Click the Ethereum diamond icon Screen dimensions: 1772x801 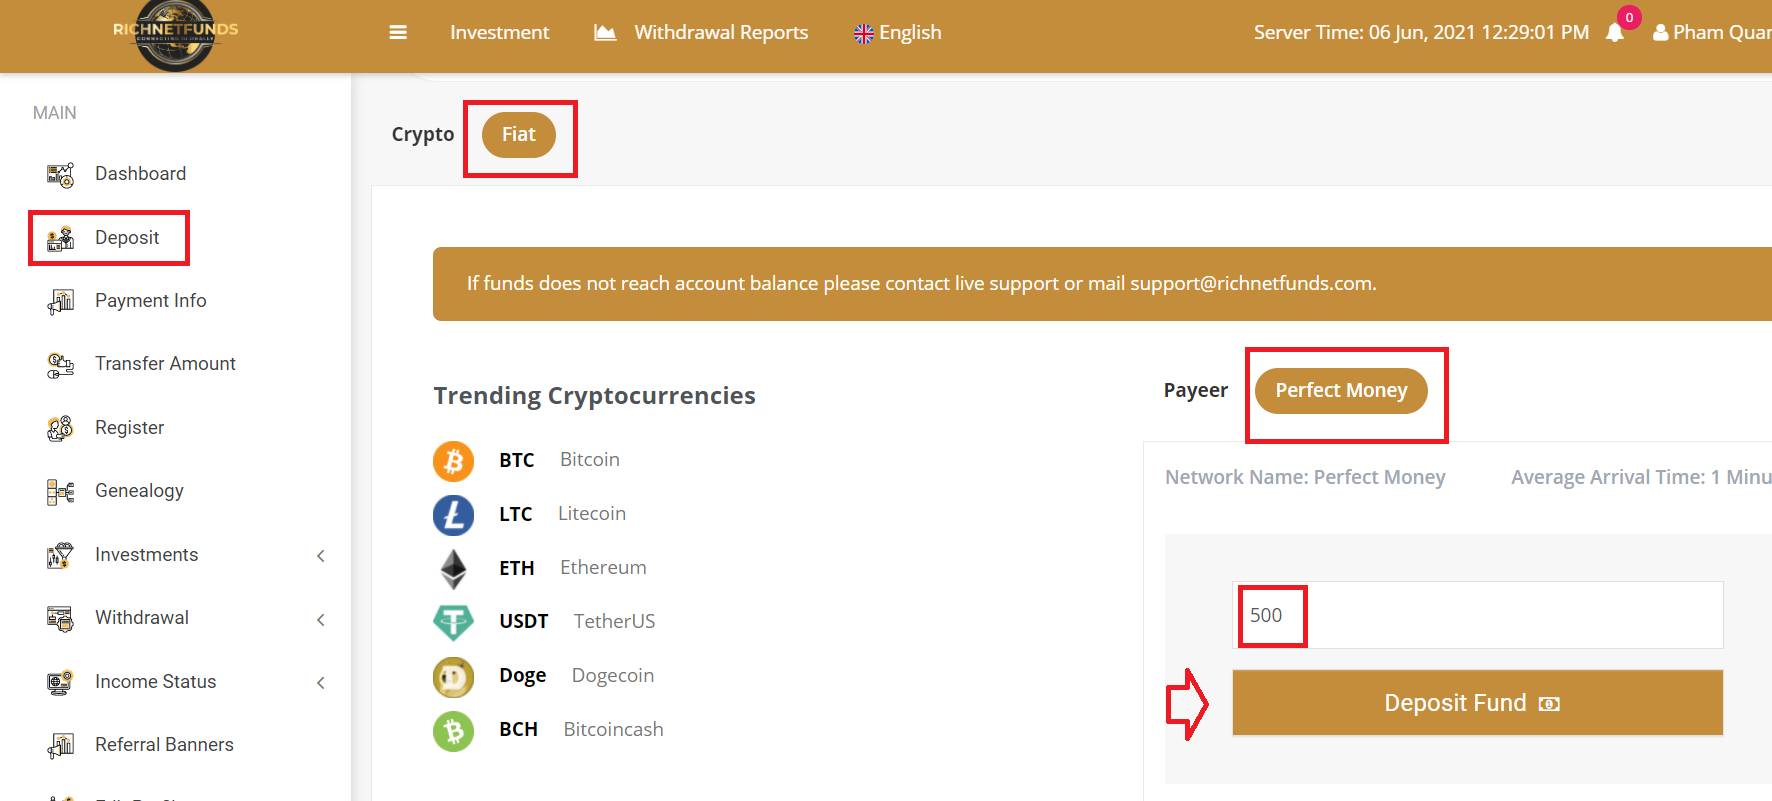453,569
